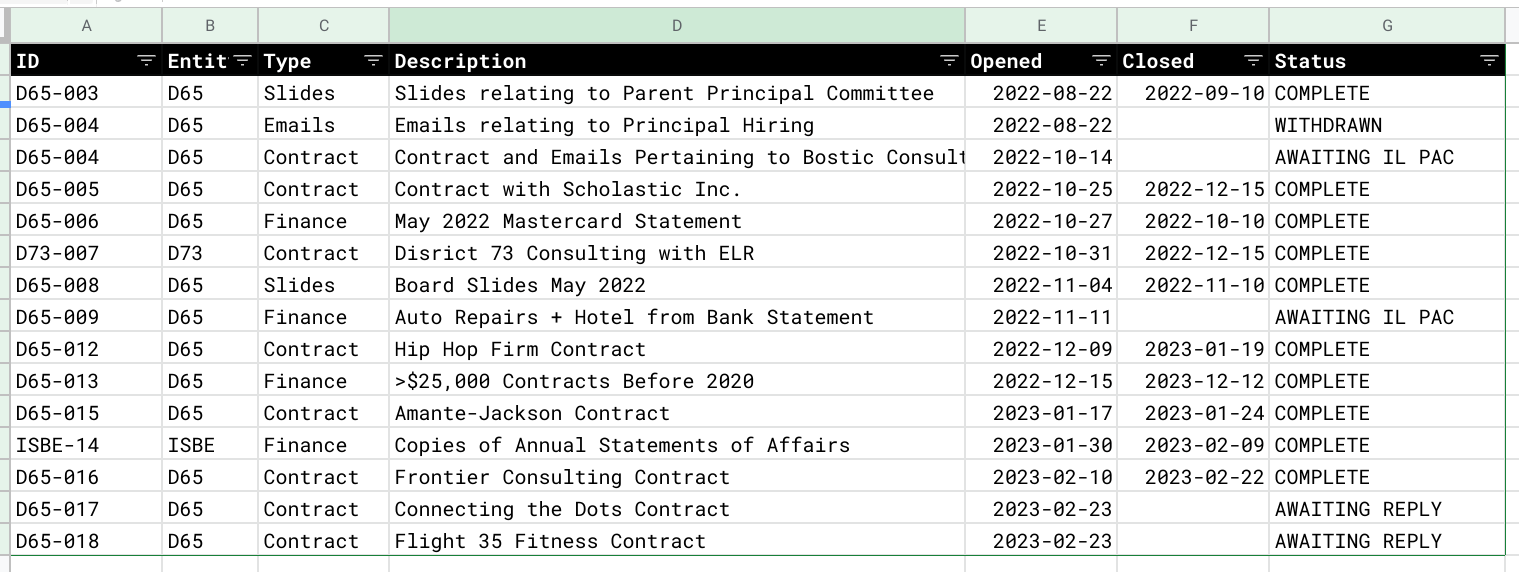Open the Opened column filter icon

tap(1101, 61)
